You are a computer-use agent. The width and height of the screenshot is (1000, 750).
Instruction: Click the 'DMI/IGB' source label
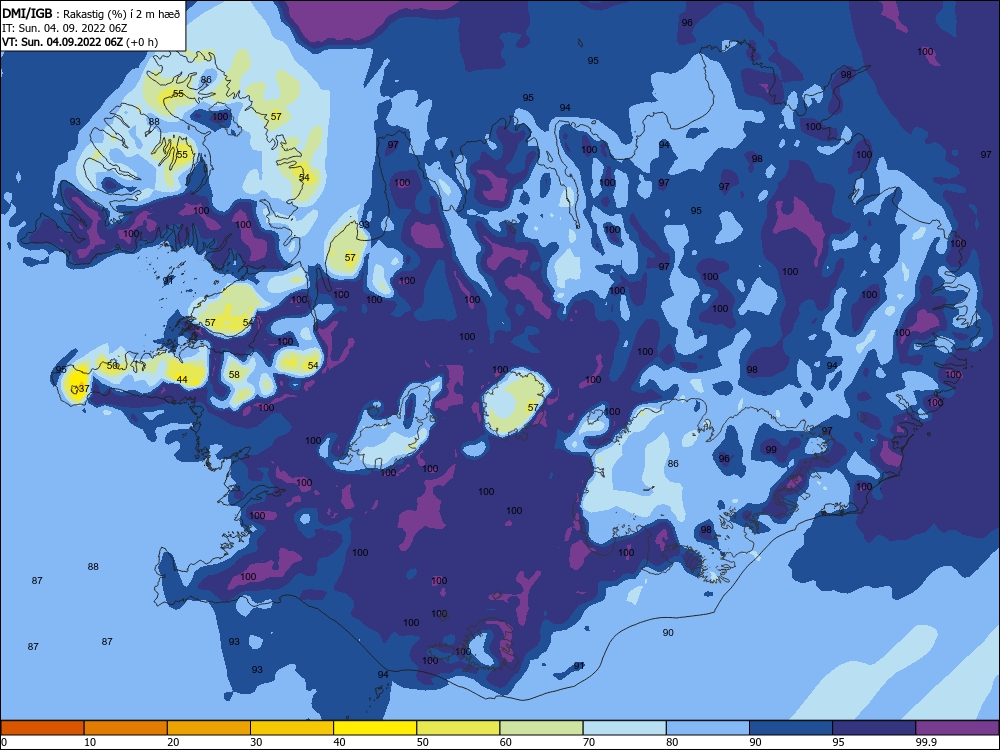click(27, 13)
